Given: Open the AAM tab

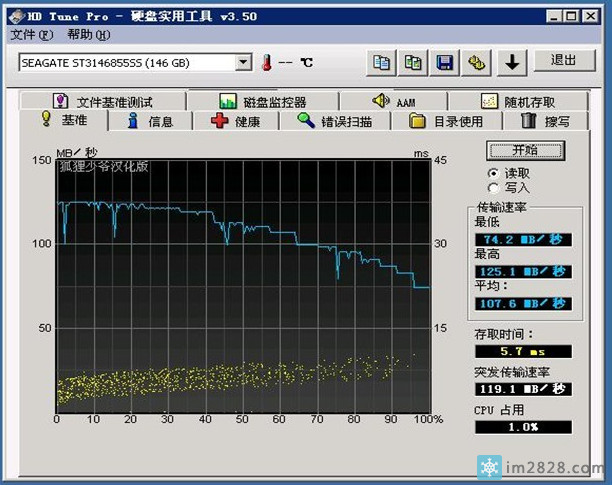Looking at the screenshot, I should coord(393,101).
